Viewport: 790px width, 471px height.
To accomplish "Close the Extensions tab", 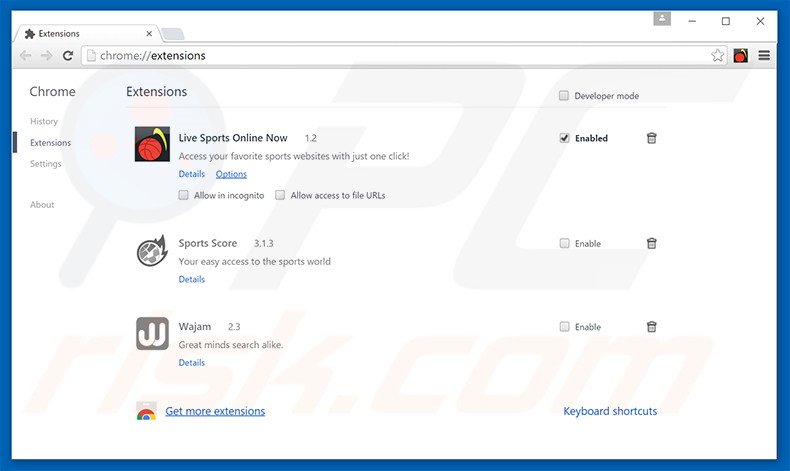I will pyautogui.click(x=149, y=33).
